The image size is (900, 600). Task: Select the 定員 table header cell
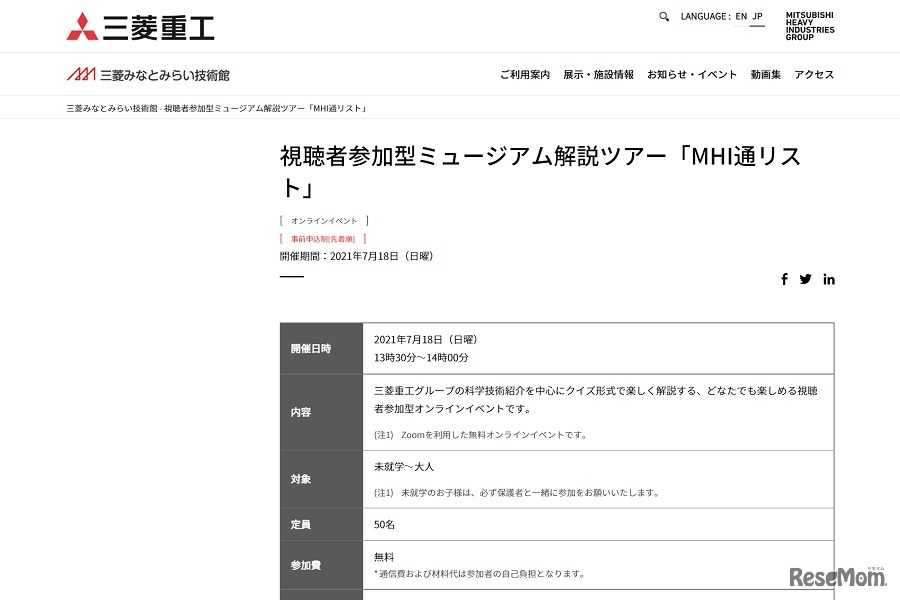(321, 524)
